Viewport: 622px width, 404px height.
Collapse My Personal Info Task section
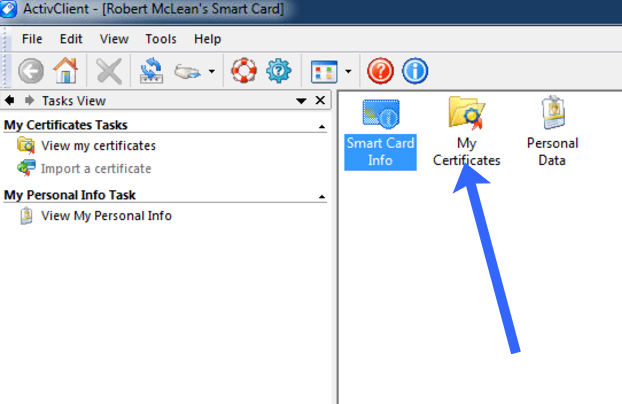pos(322,197)
